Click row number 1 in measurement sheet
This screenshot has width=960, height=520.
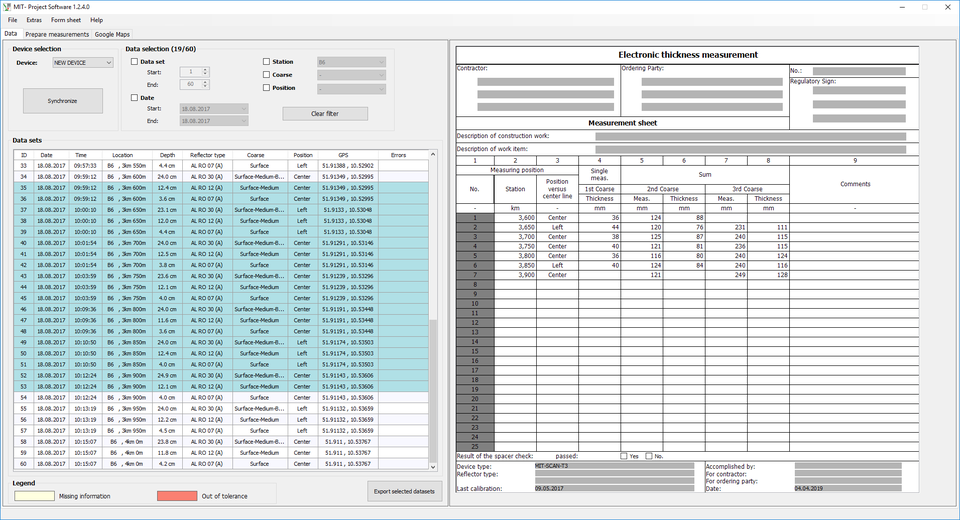474,217
